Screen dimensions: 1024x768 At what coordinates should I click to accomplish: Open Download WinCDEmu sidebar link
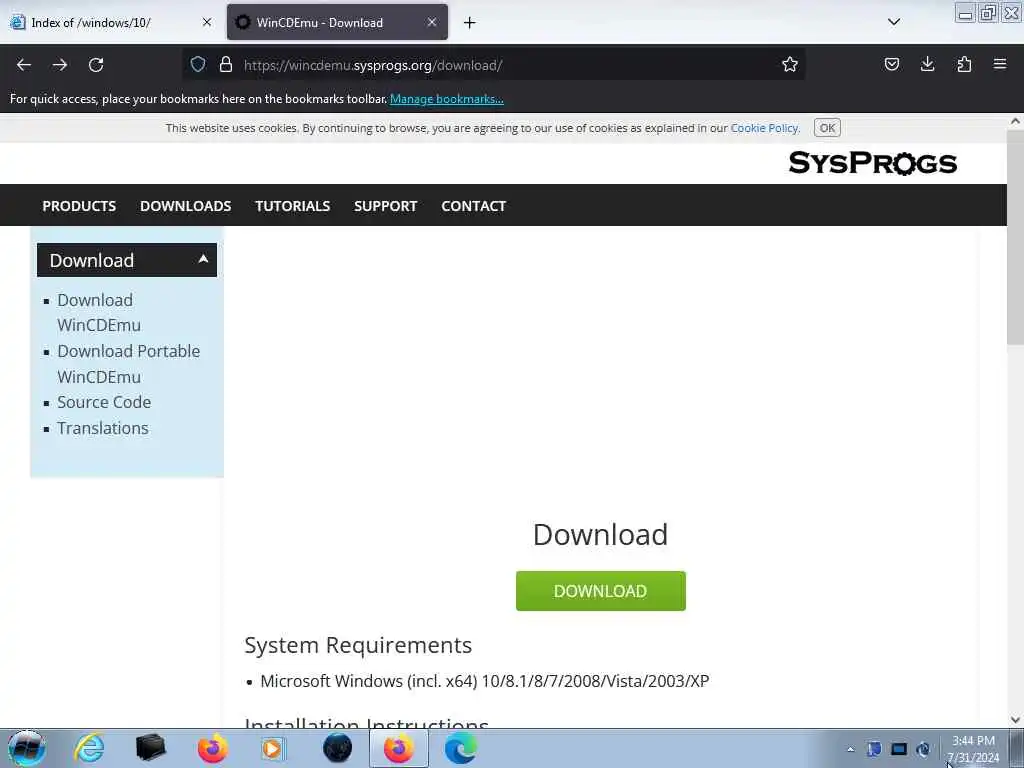point(99,313)
